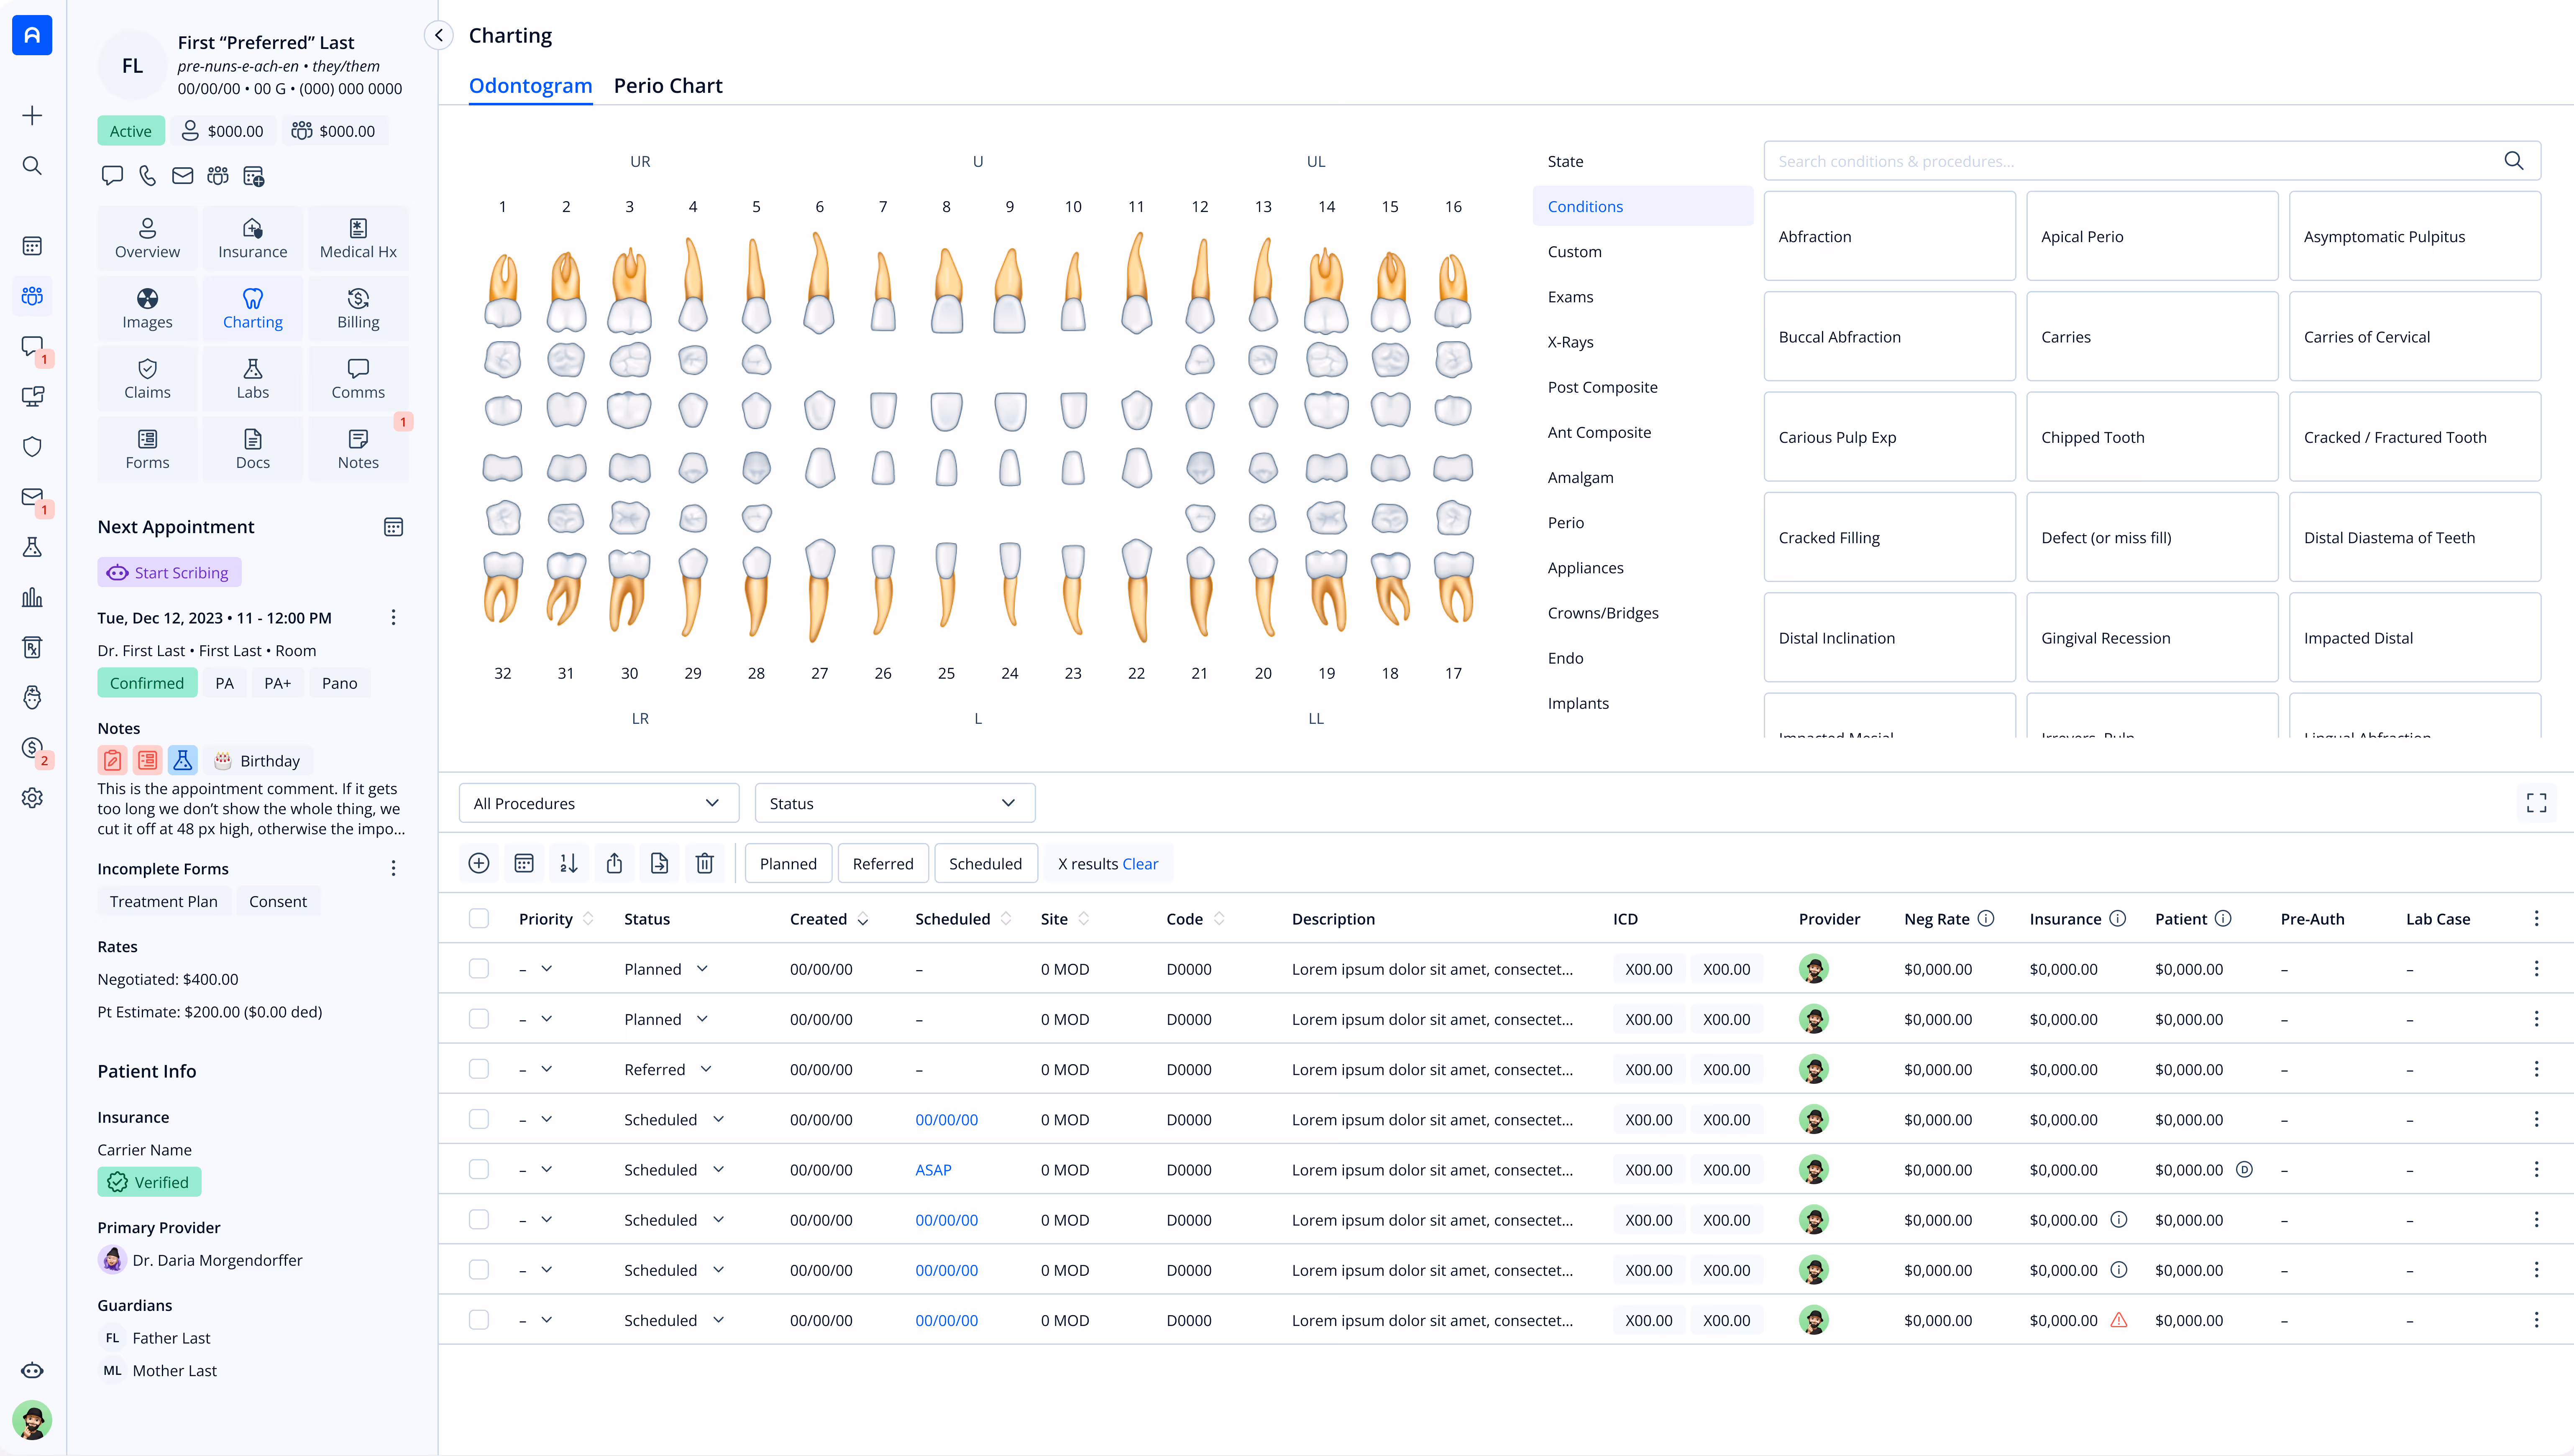2574x1456 pixels.
Task: Expand status chevron on first Planned row
Action: coord(702,968)
